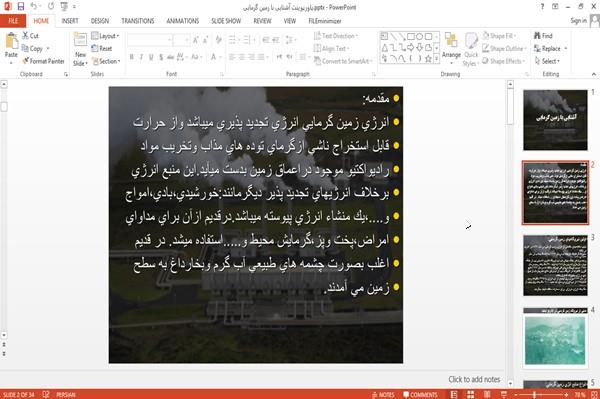Open Shape Fill dropdown
600x399 pixels.
499,36
